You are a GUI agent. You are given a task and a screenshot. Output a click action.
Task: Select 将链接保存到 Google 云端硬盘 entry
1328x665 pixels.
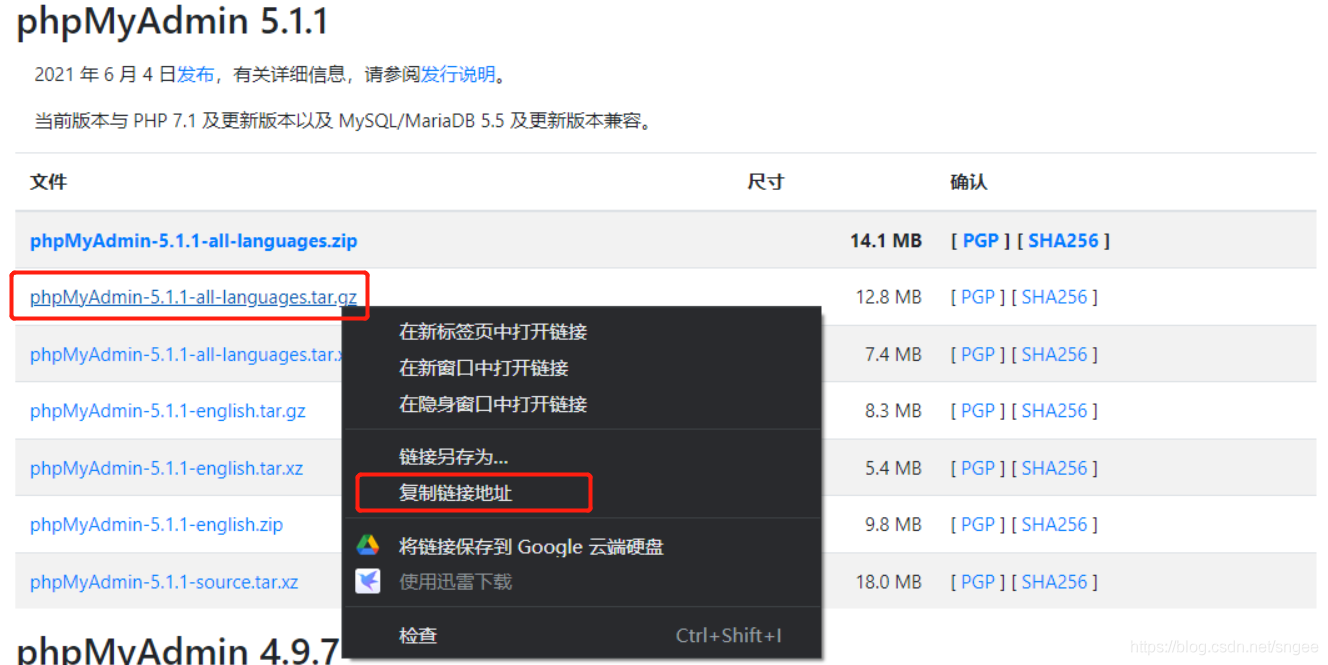click(x=582, y=547)
